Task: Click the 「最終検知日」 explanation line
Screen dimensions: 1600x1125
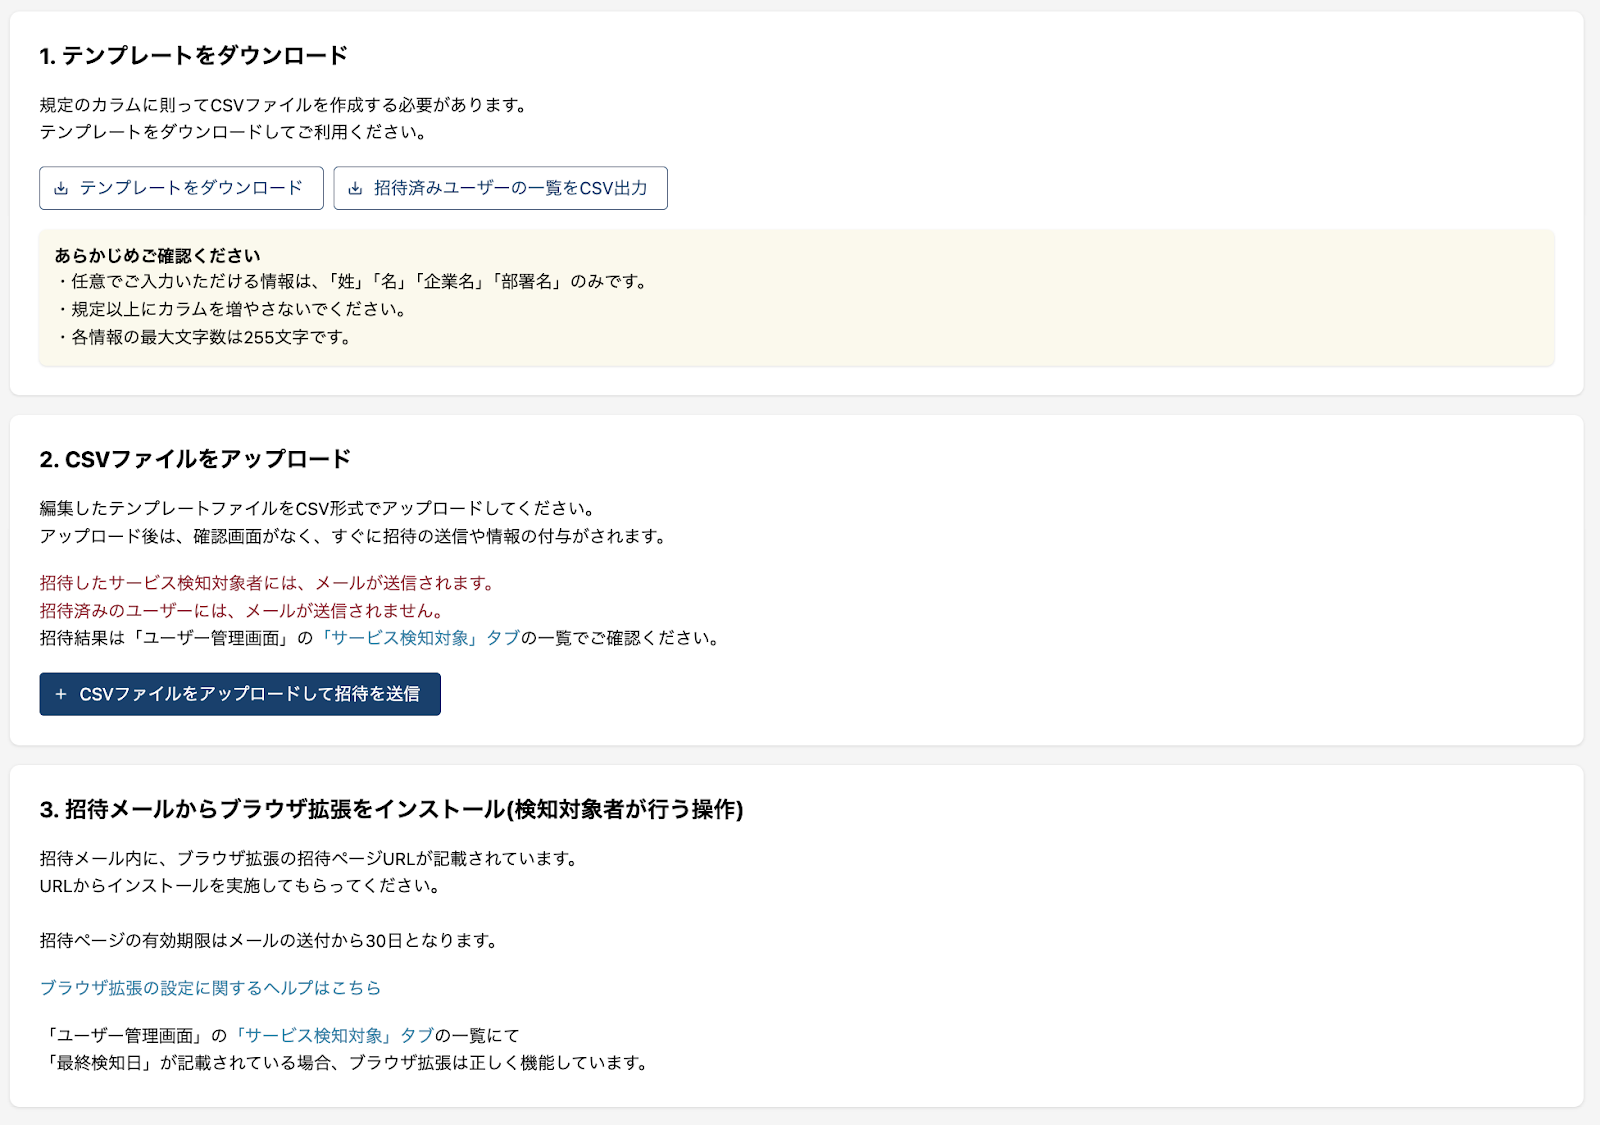Action: point(347,1062)
